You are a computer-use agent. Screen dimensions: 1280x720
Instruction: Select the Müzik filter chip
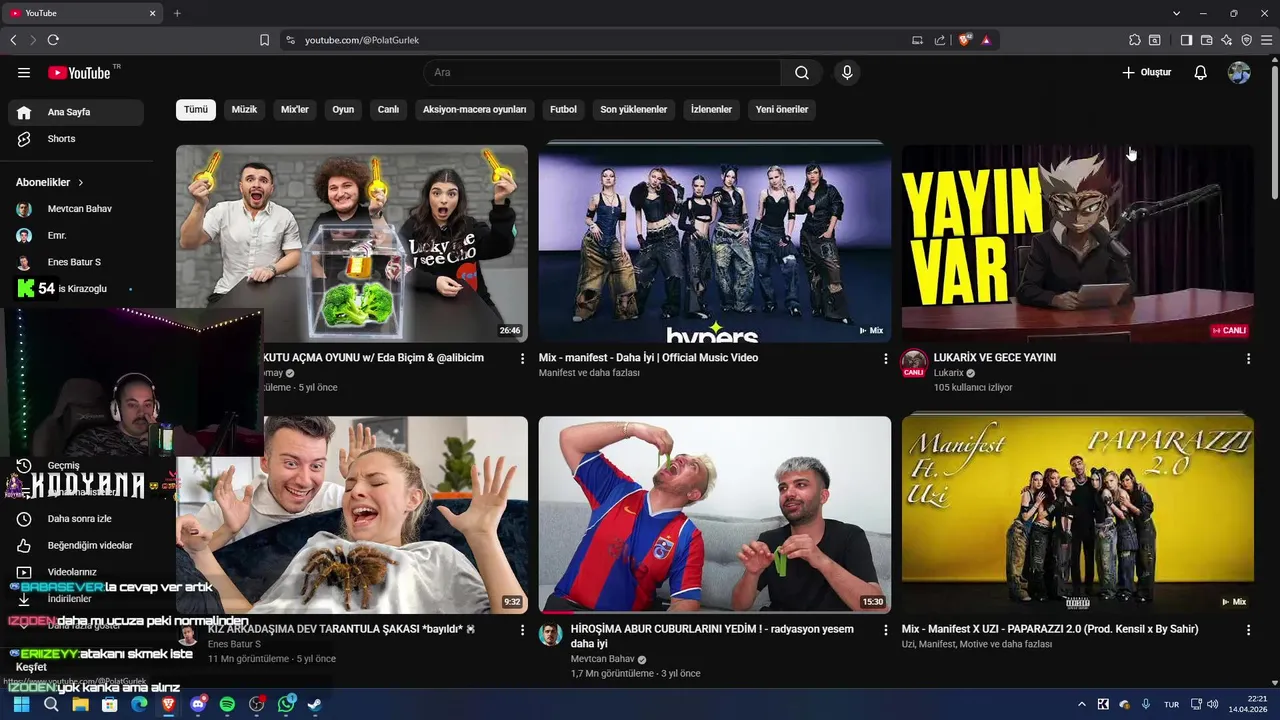click(244, 109)
